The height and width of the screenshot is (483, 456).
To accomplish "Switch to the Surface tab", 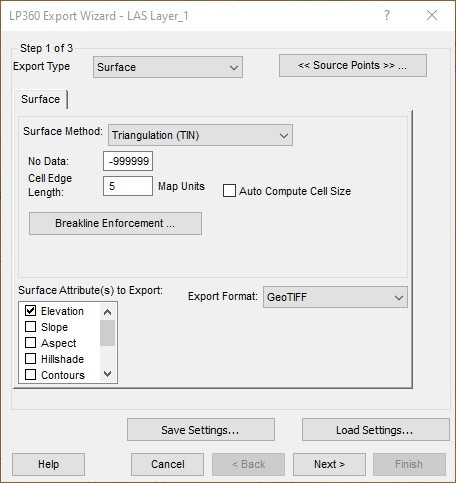I will [40, 99].
